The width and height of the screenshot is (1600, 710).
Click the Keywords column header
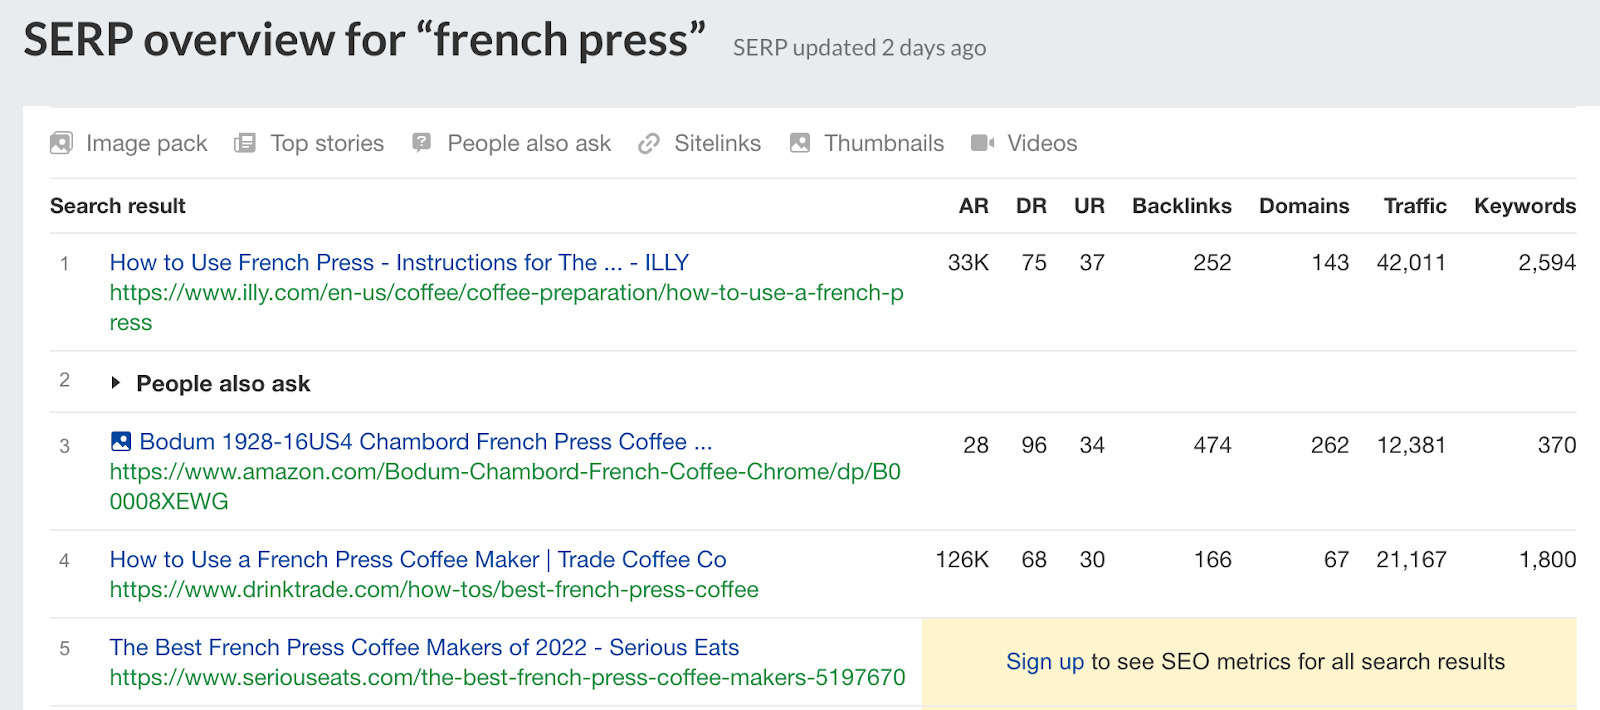(1525, 206)
